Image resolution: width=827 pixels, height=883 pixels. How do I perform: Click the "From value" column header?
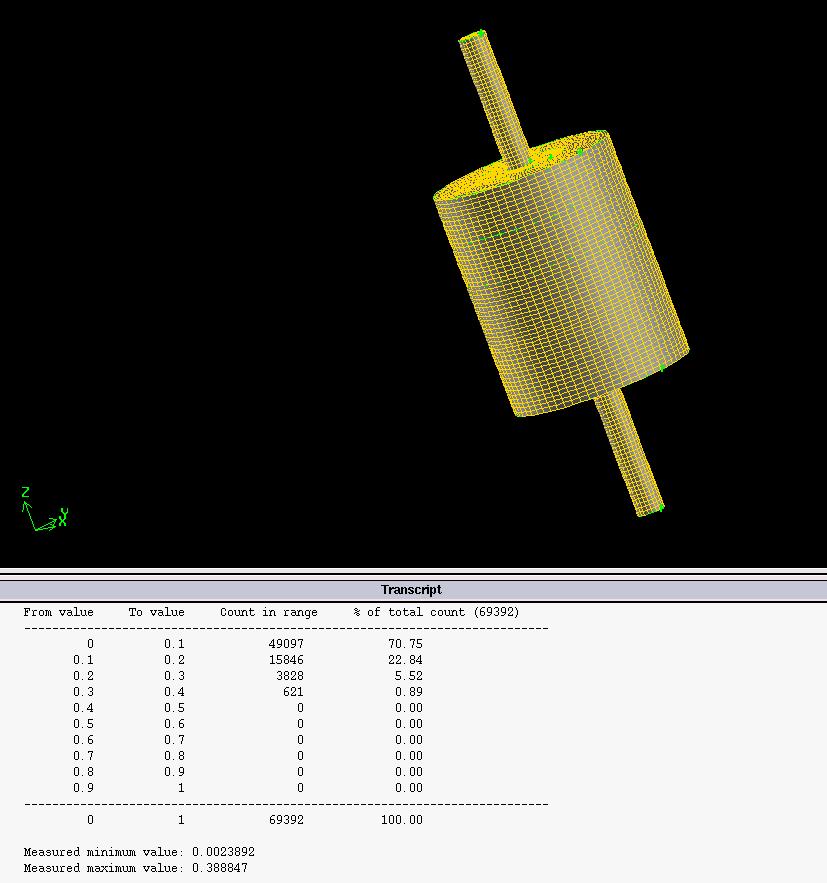pyautogui.click(x=58, y=612)
